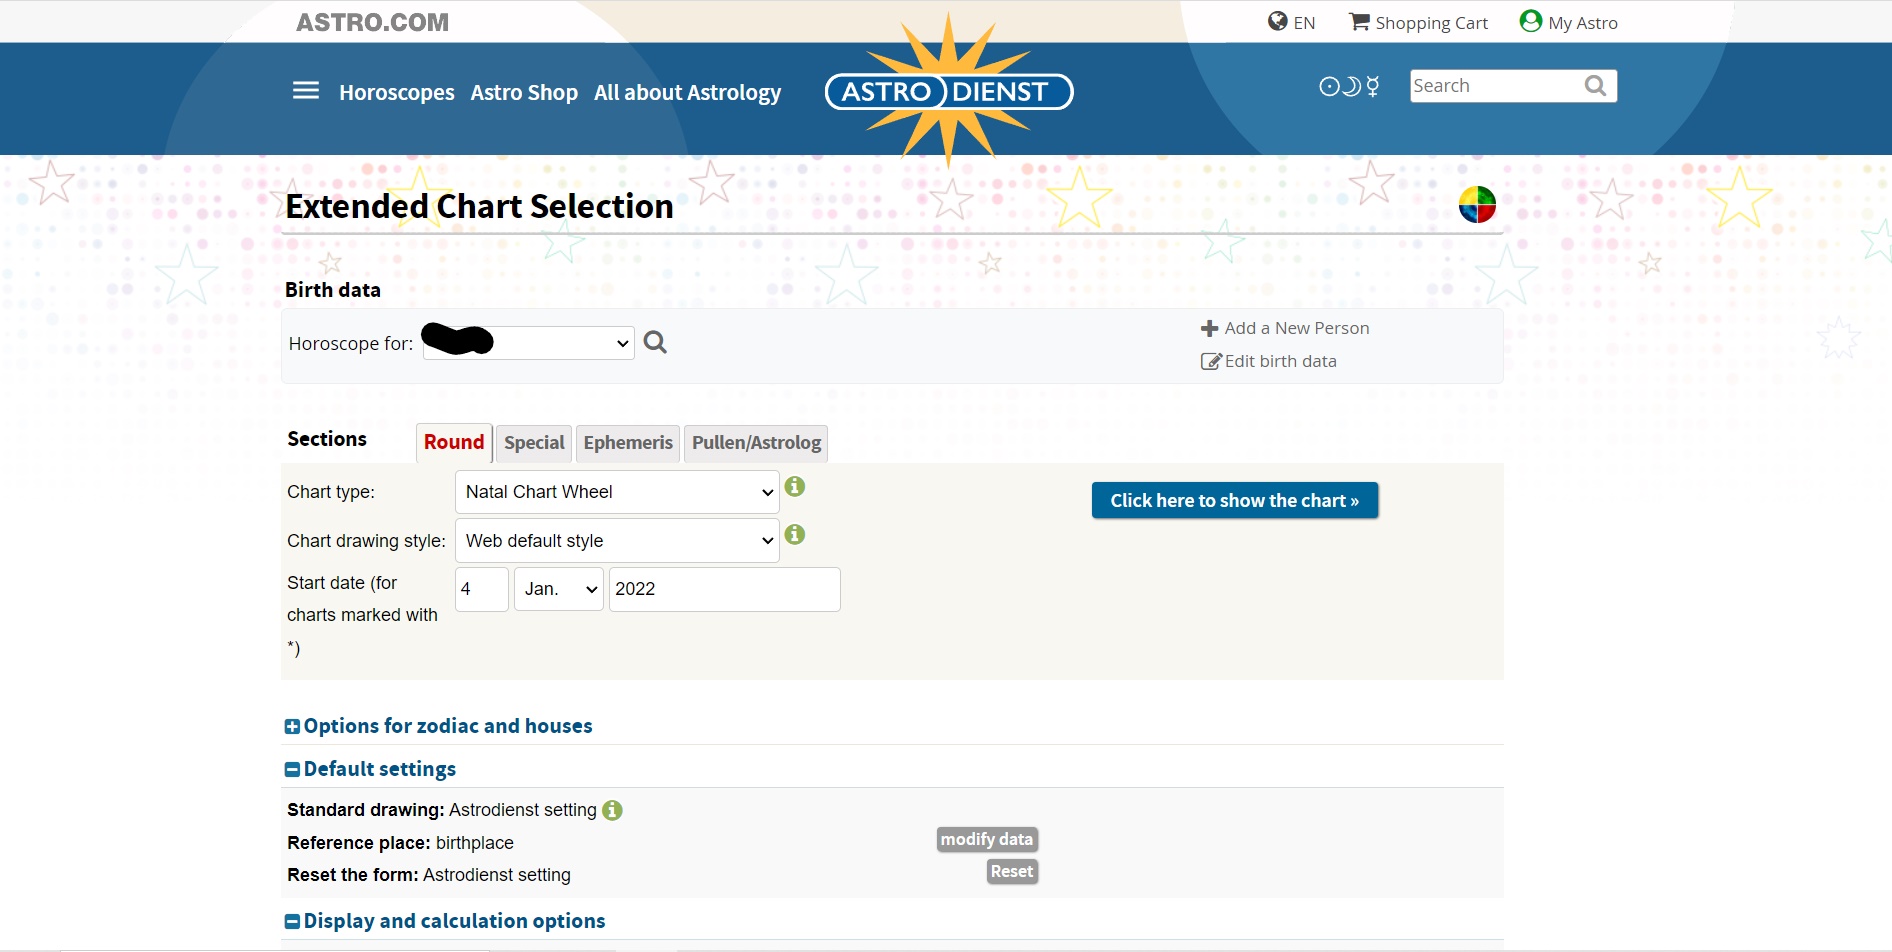This screenshot has height=952, width=1892.
Task: Click the EN language link
Action: pyautogui.click(x=1304, y=23)
